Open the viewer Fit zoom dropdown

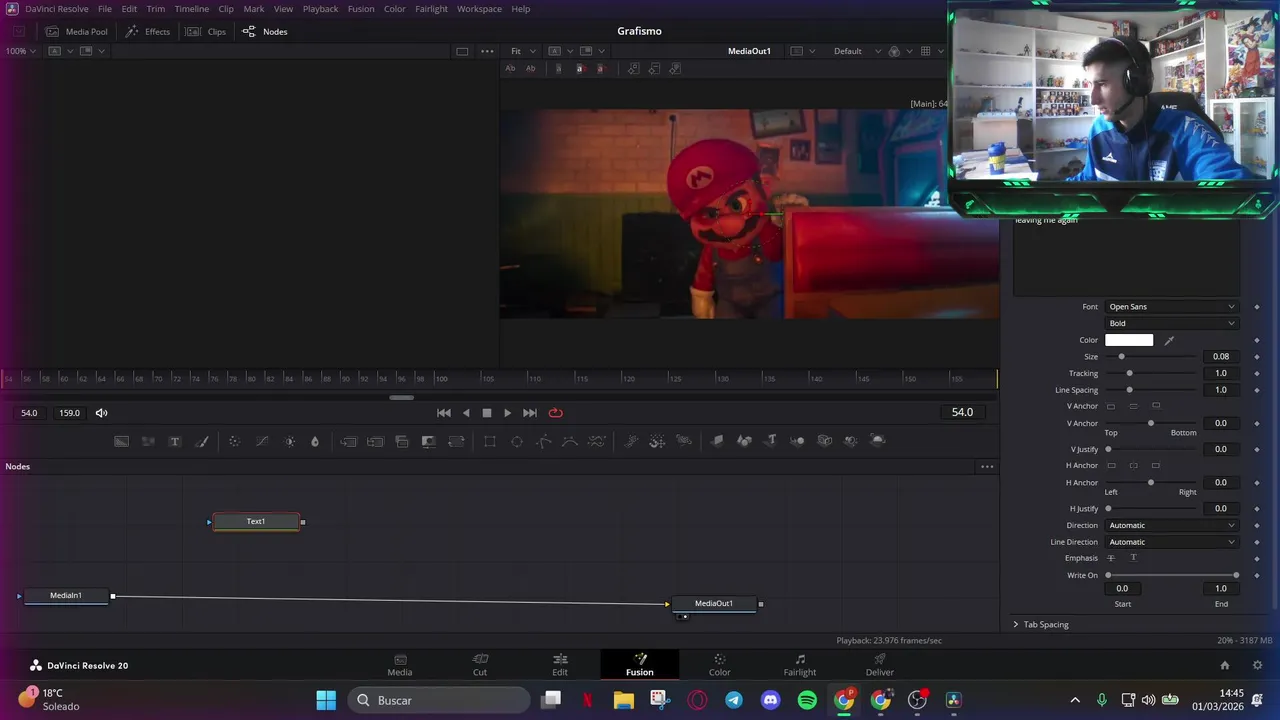tap(523, 51)
